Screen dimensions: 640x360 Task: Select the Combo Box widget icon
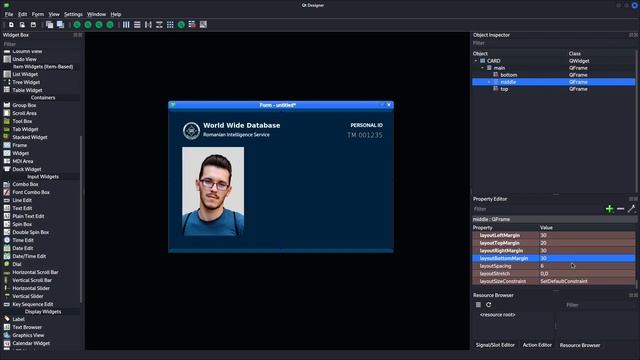point(7,184)
